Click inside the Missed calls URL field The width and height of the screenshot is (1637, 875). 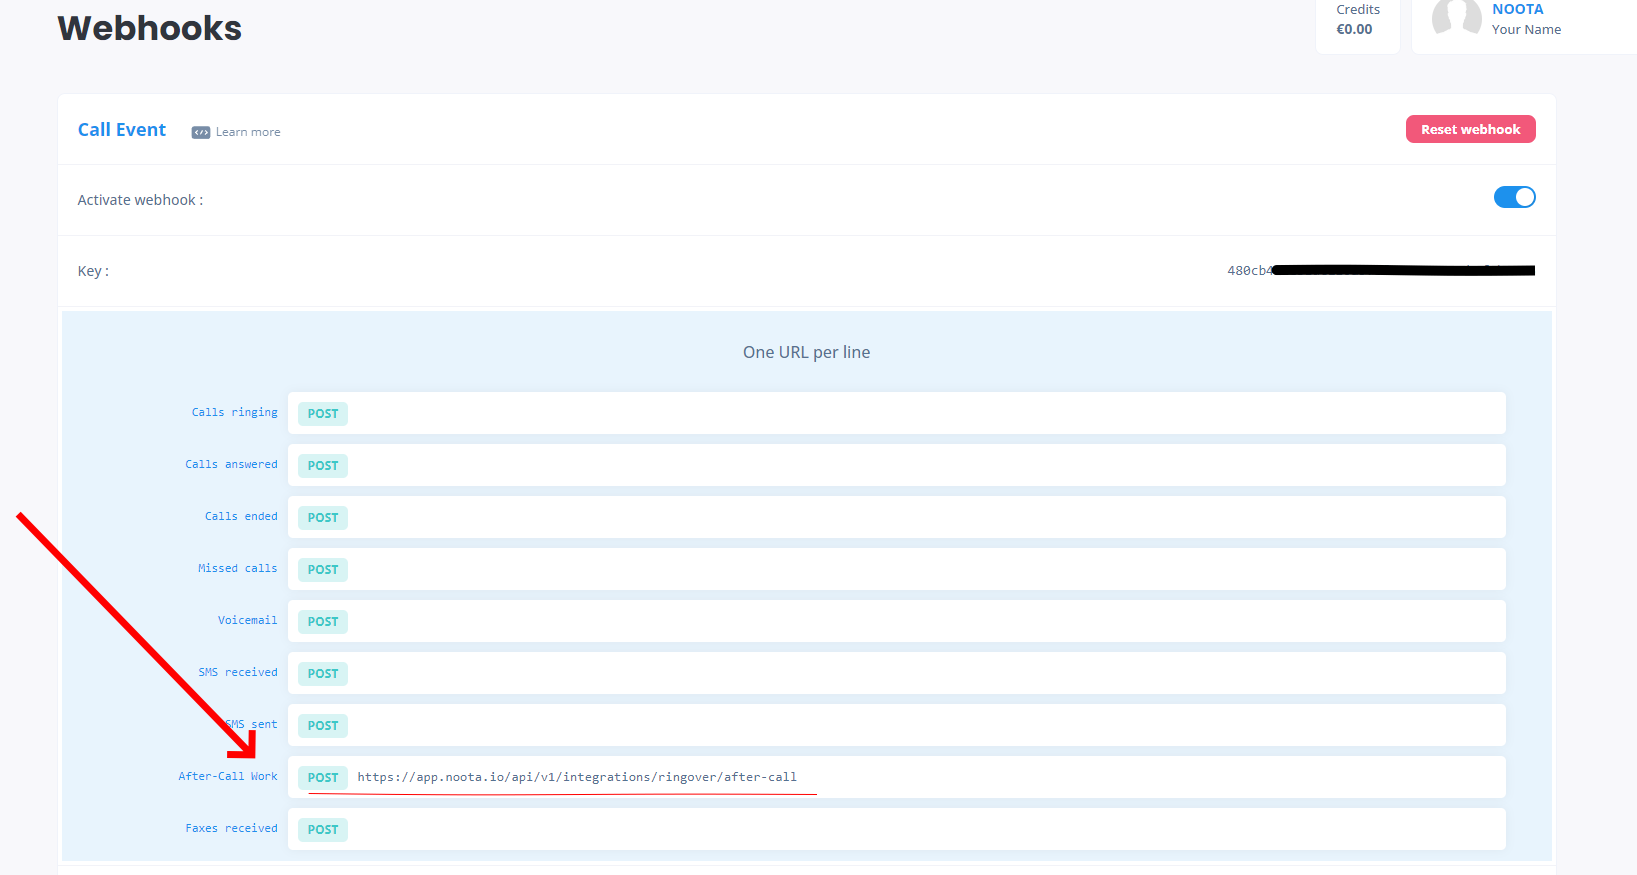pyautogui.click(x=920, y=569)
